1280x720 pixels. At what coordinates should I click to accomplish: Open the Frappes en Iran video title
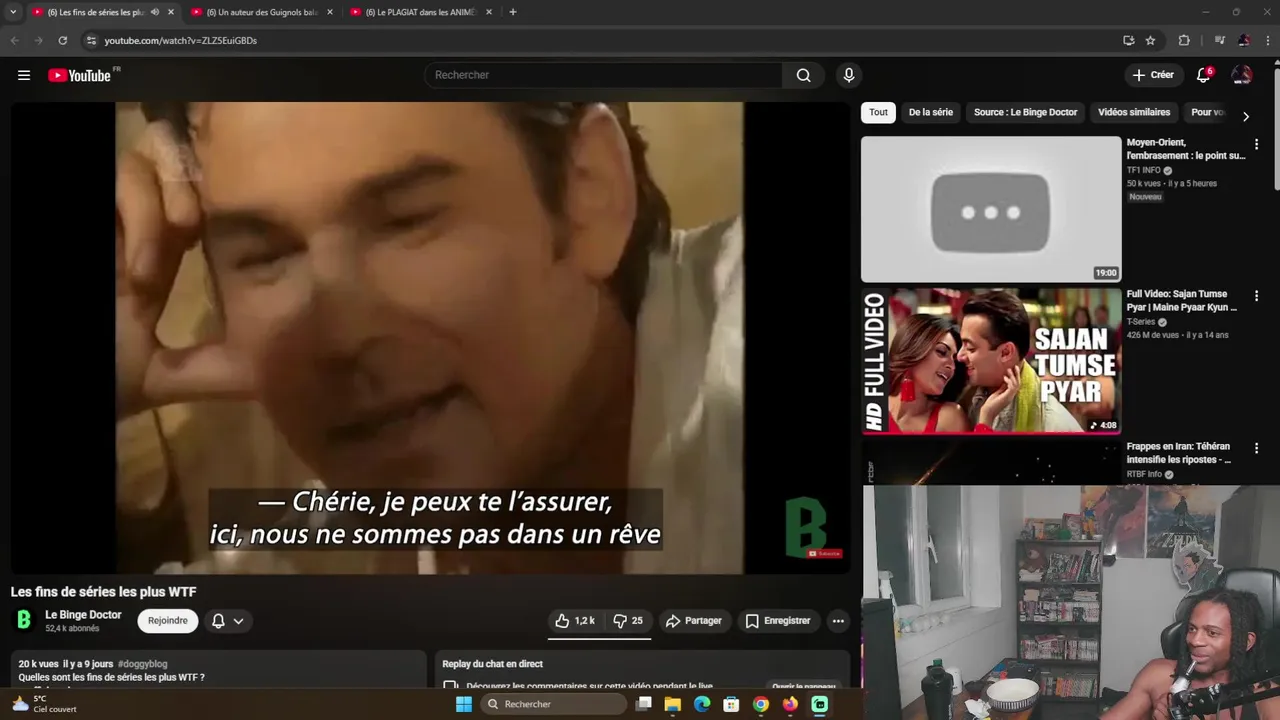pos(1180,453)
